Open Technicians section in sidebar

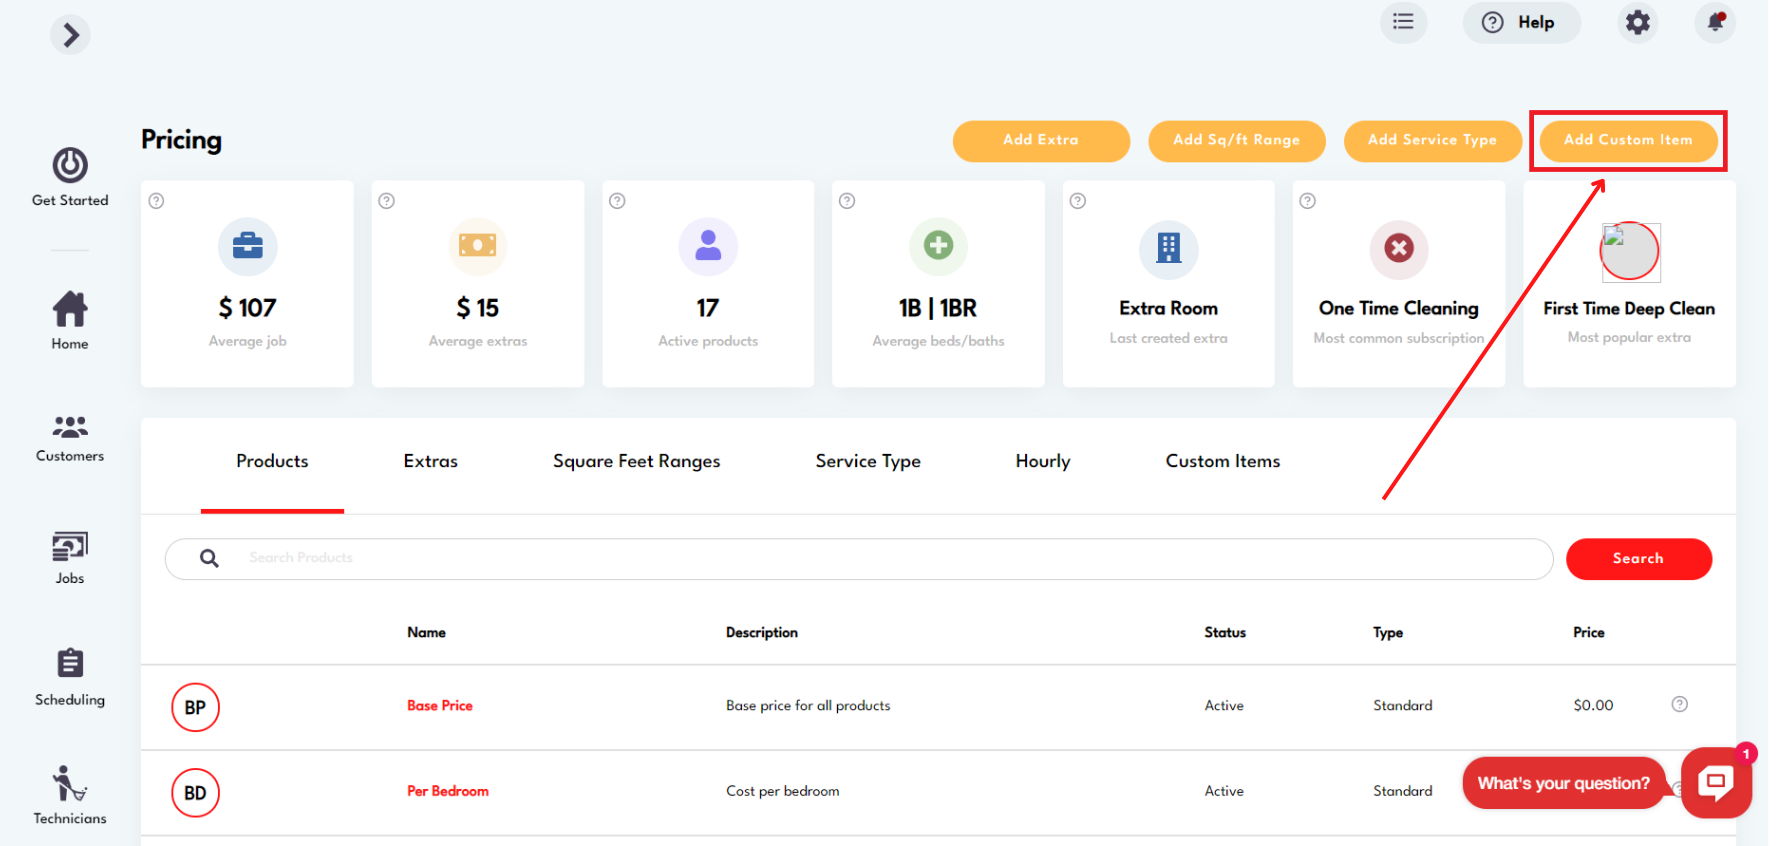point(70,796)
